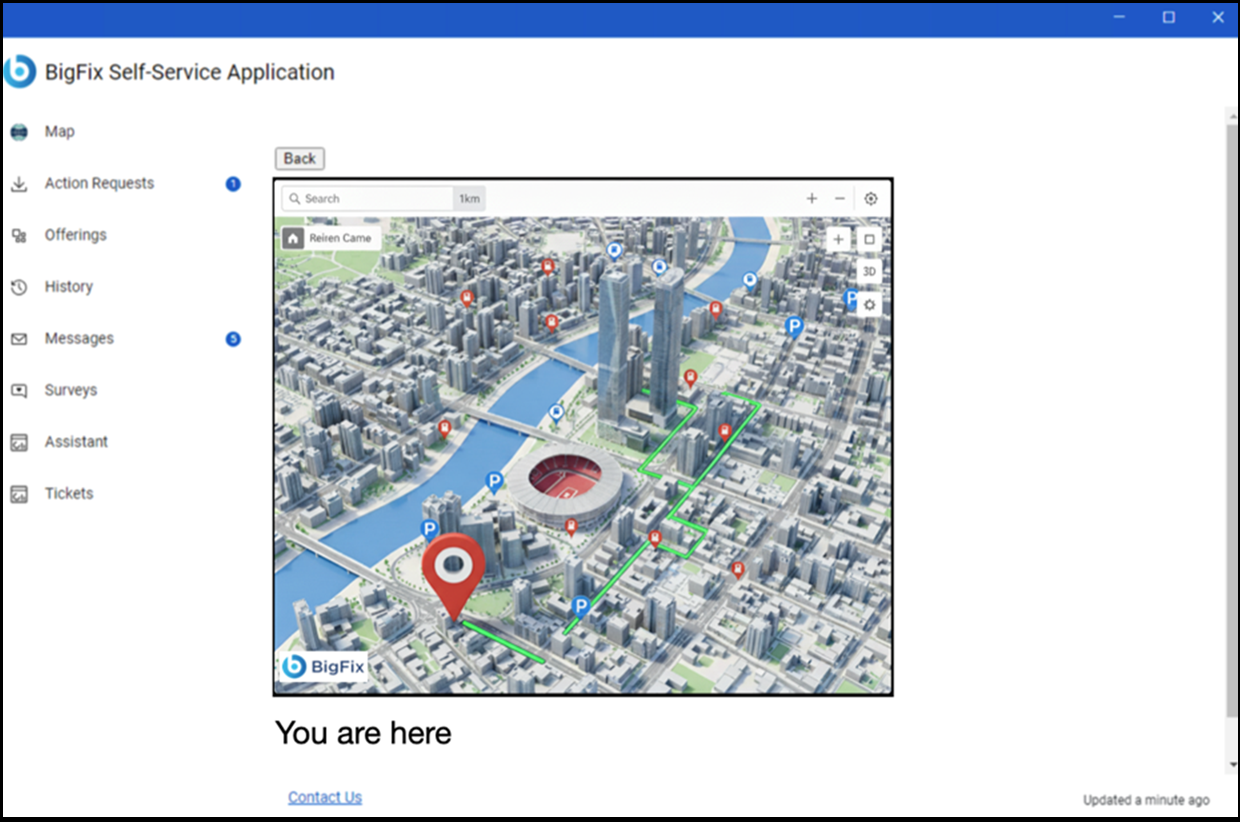1240x822 pixels.
Task: Open Action Requests from the sidebar
Action: (x=99, y=183)
